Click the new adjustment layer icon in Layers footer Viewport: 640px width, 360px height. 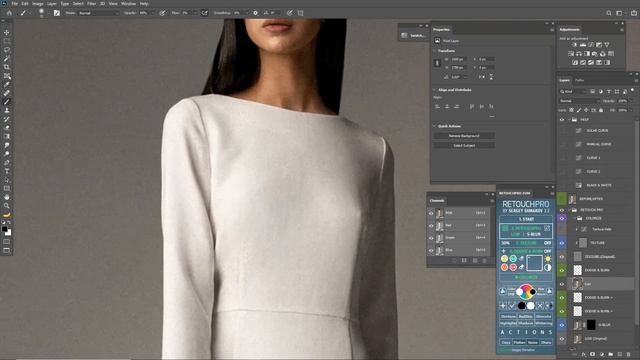point(602,354)
